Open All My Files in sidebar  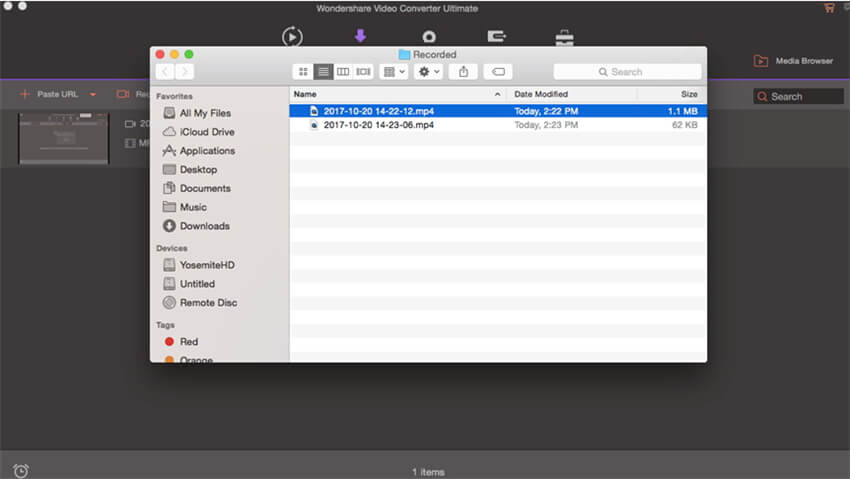click(x=197, y=113)
